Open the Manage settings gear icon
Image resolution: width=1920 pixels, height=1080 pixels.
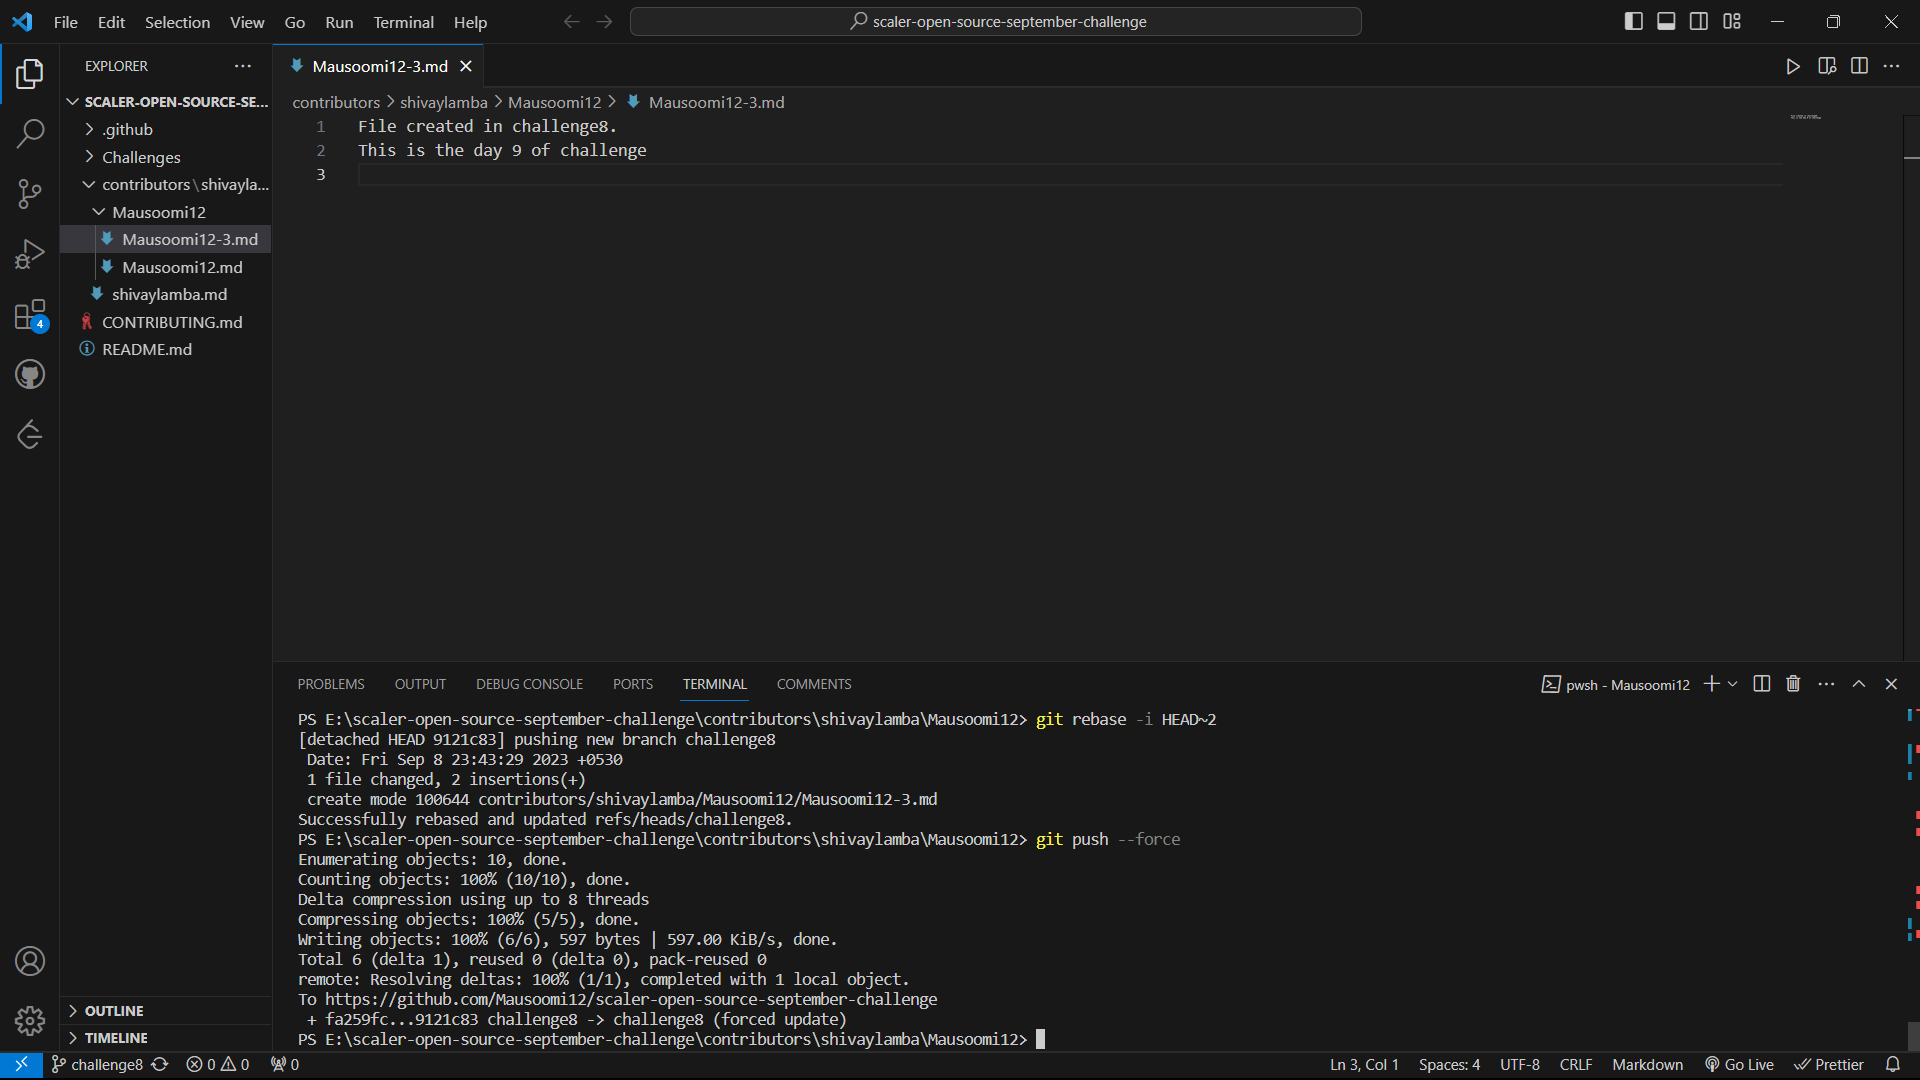tap(30, 1021)
